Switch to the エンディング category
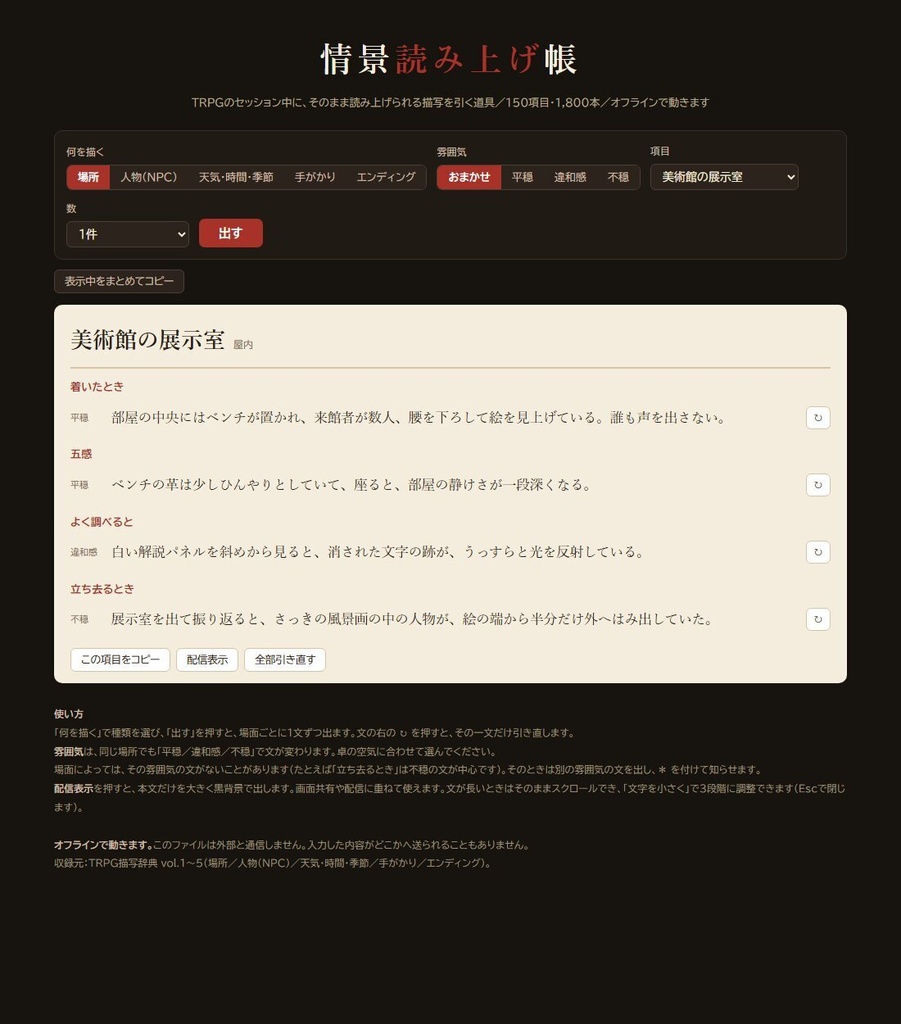The width and height of the screenshot is (901, 1024). 386,177
